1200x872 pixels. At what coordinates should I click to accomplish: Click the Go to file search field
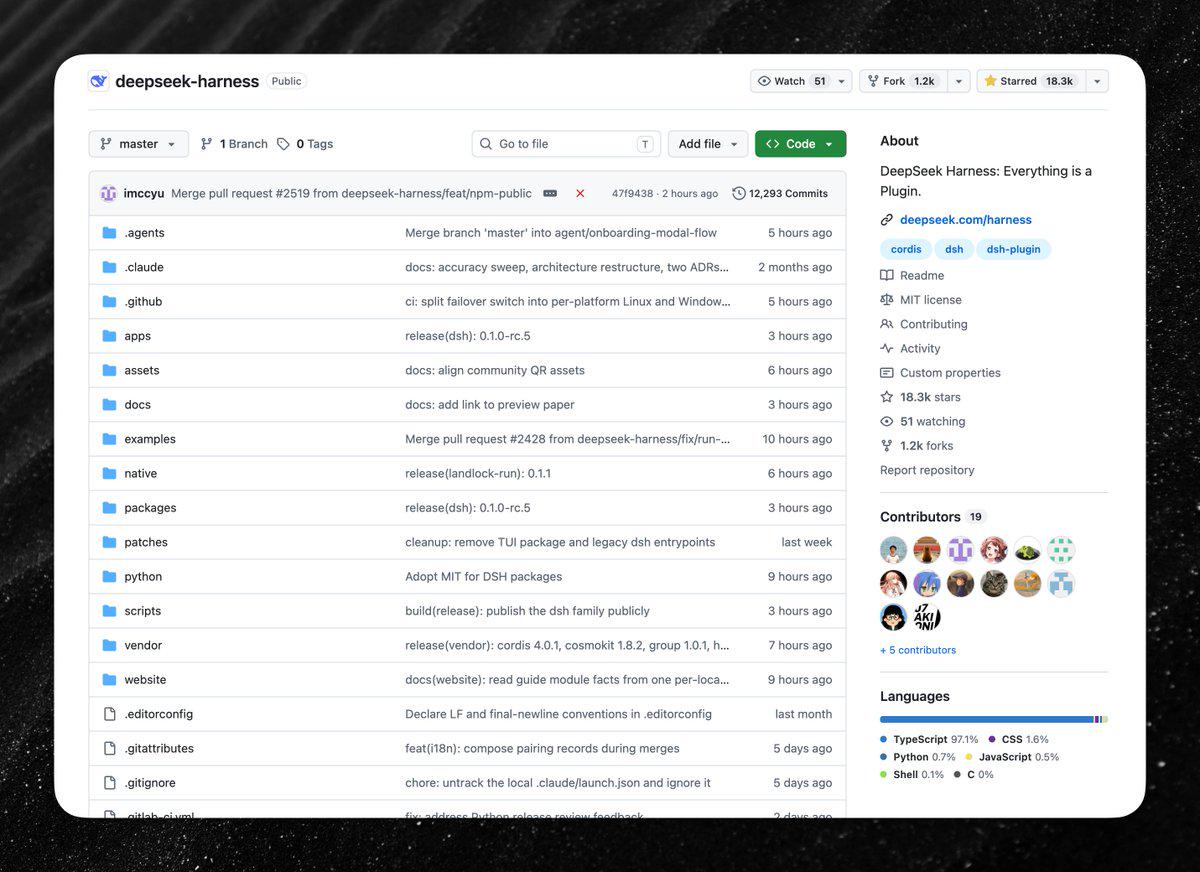click(x=566, y=144)
